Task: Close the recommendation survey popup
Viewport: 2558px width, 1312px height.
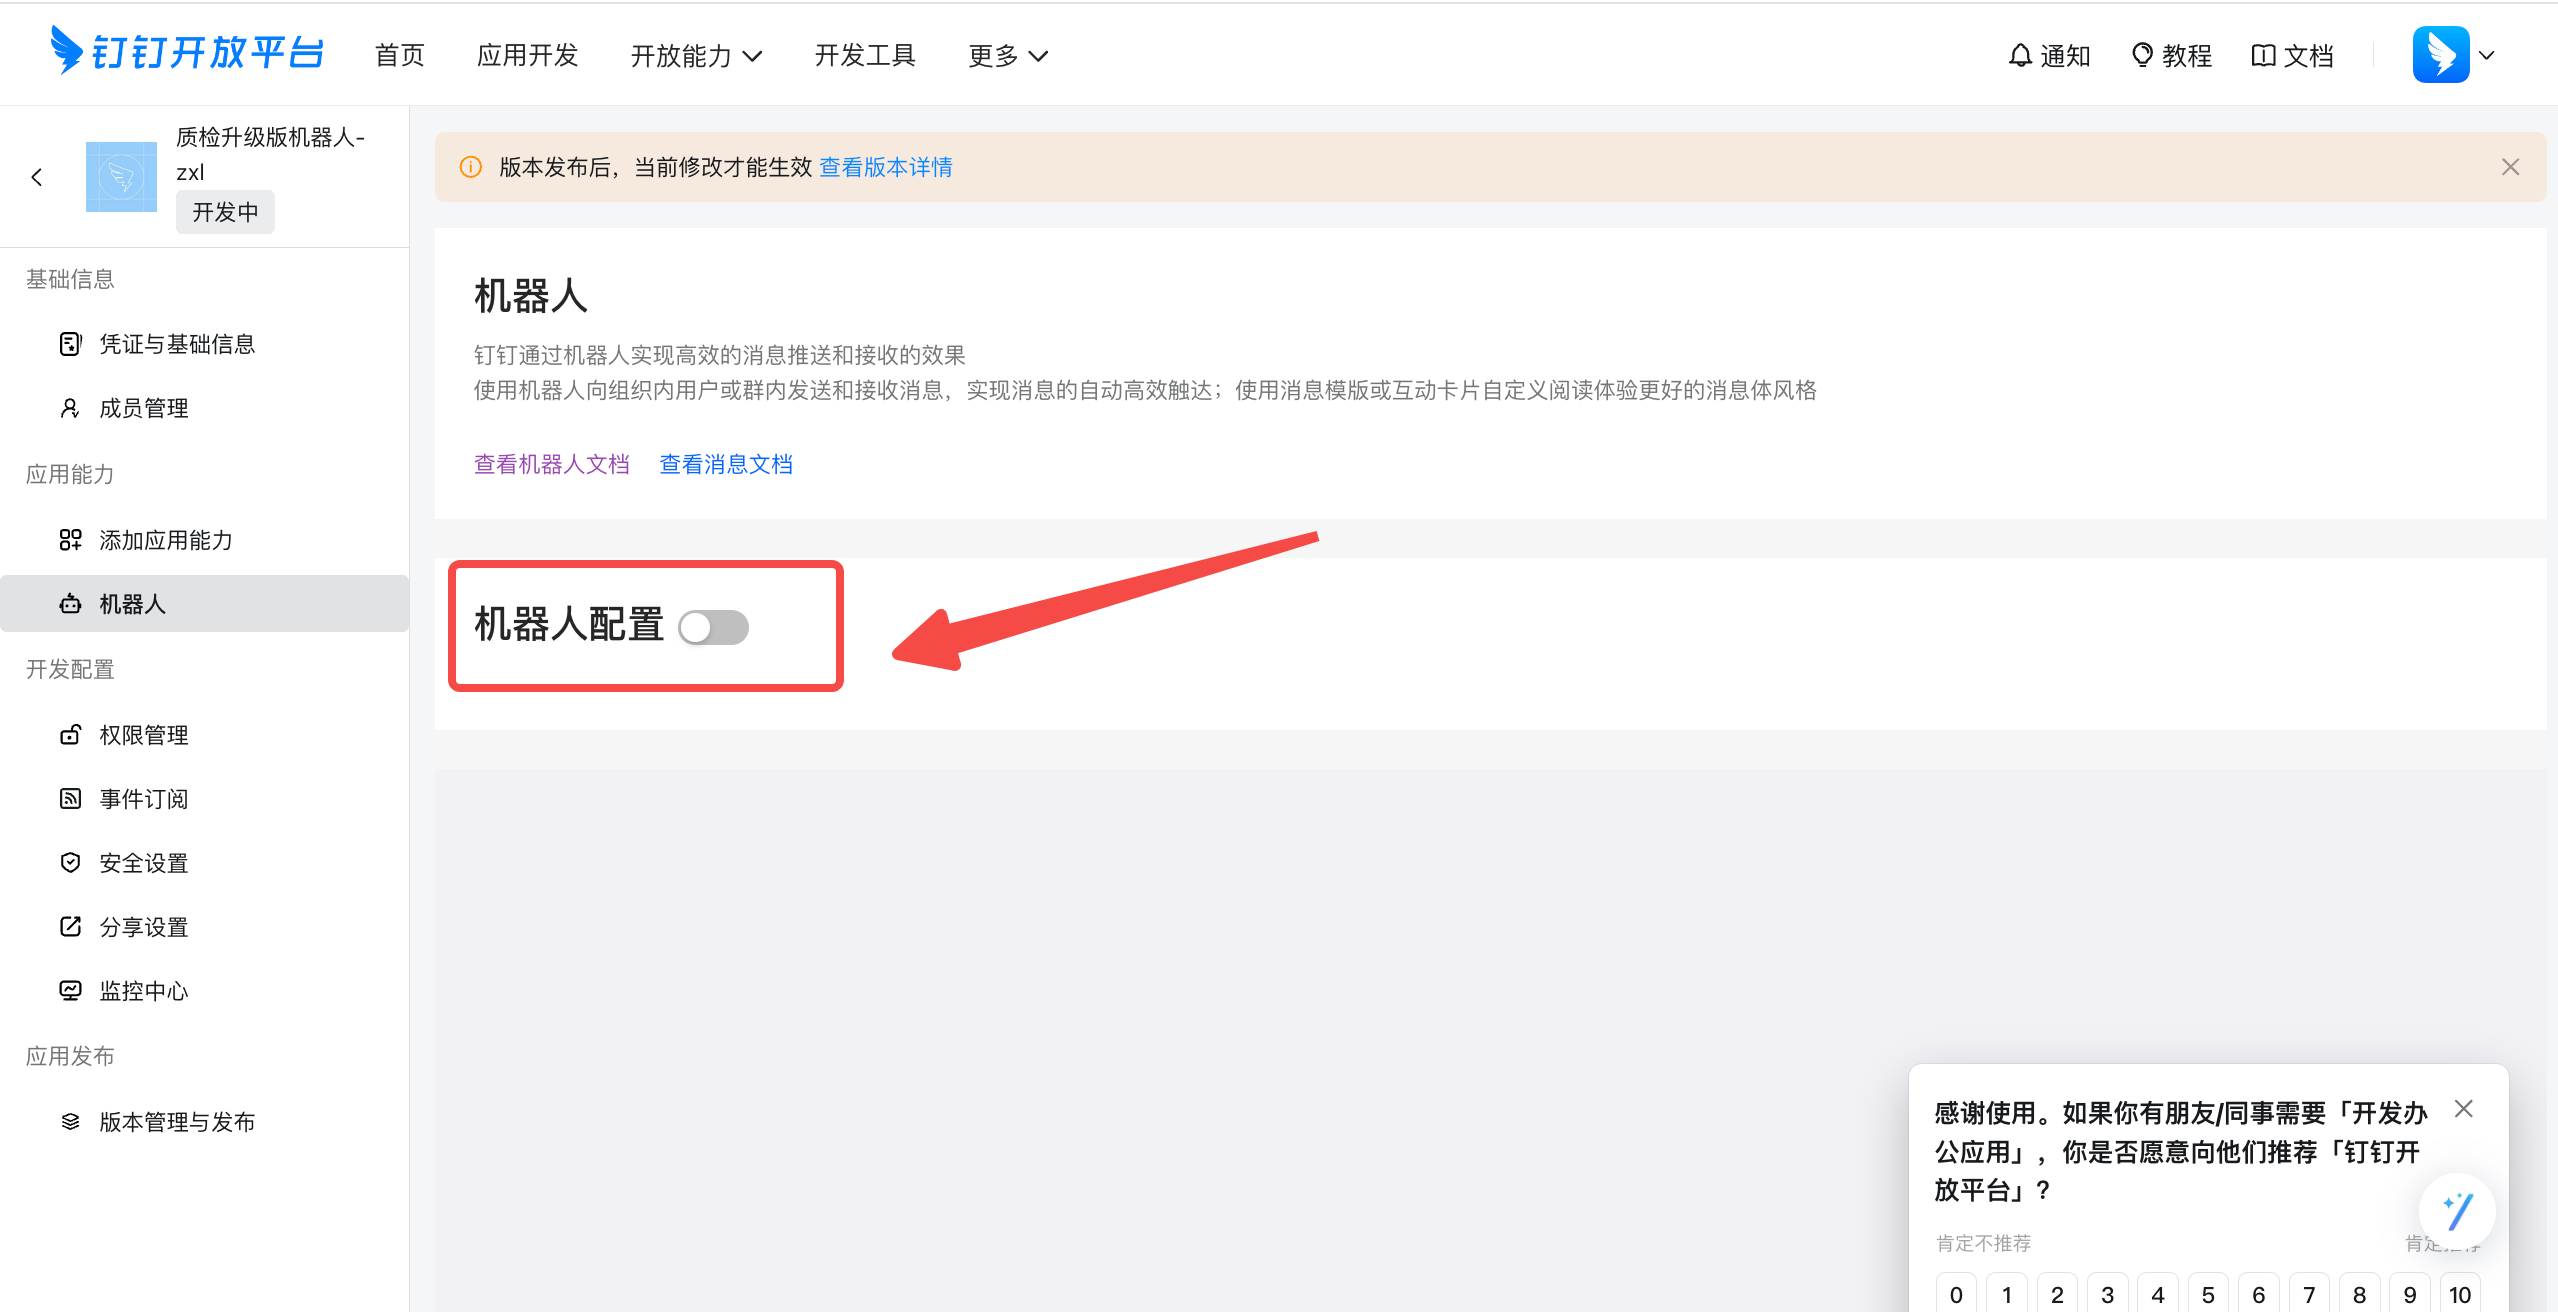Action: (x=2464, y=1109)
